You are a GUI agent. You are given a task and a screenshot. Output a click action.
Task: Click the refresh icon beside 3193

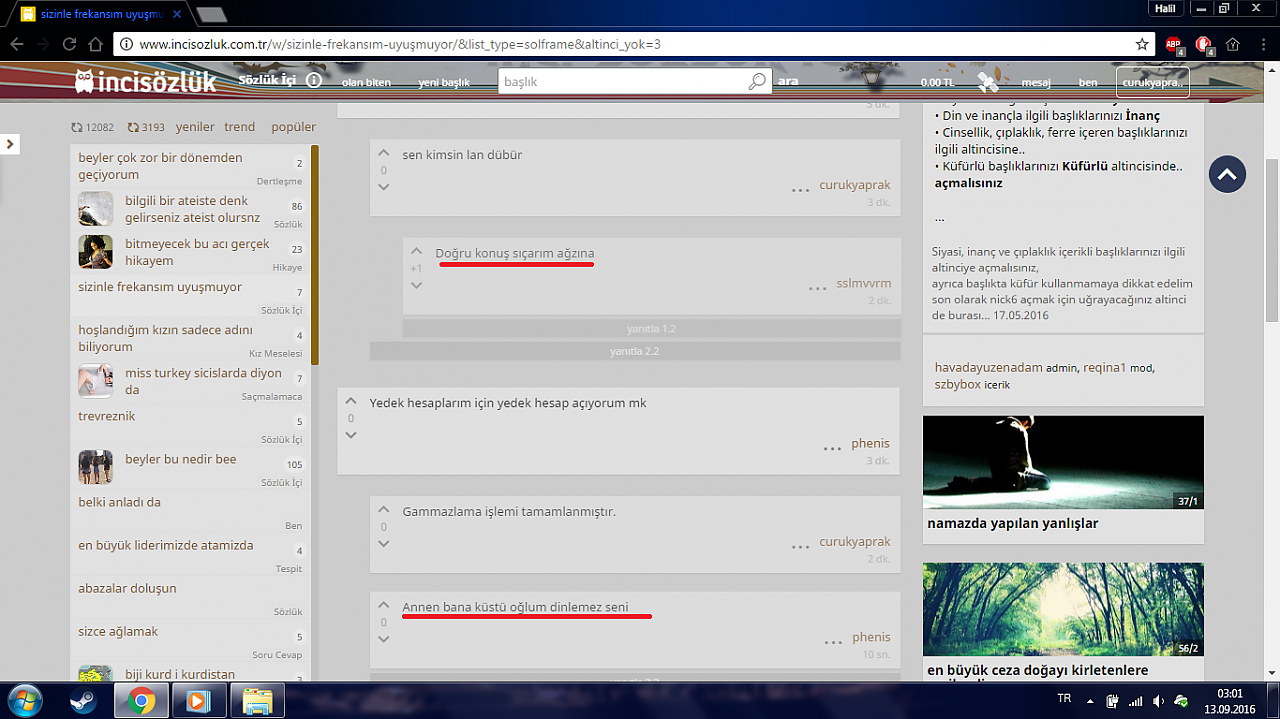[133, 128]
